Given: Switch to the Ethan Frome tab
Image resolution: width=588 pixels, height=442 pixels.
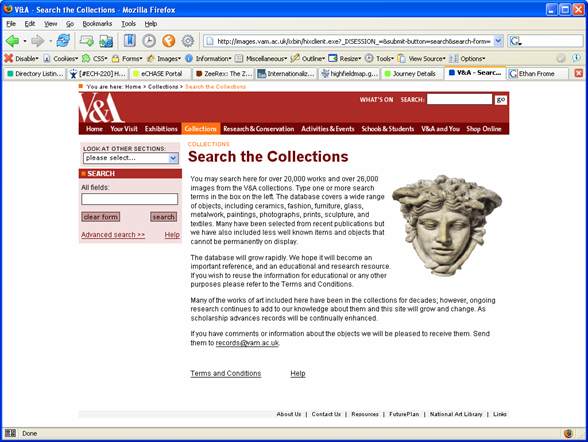Looking at the screenshot, I should click(538, 73).
